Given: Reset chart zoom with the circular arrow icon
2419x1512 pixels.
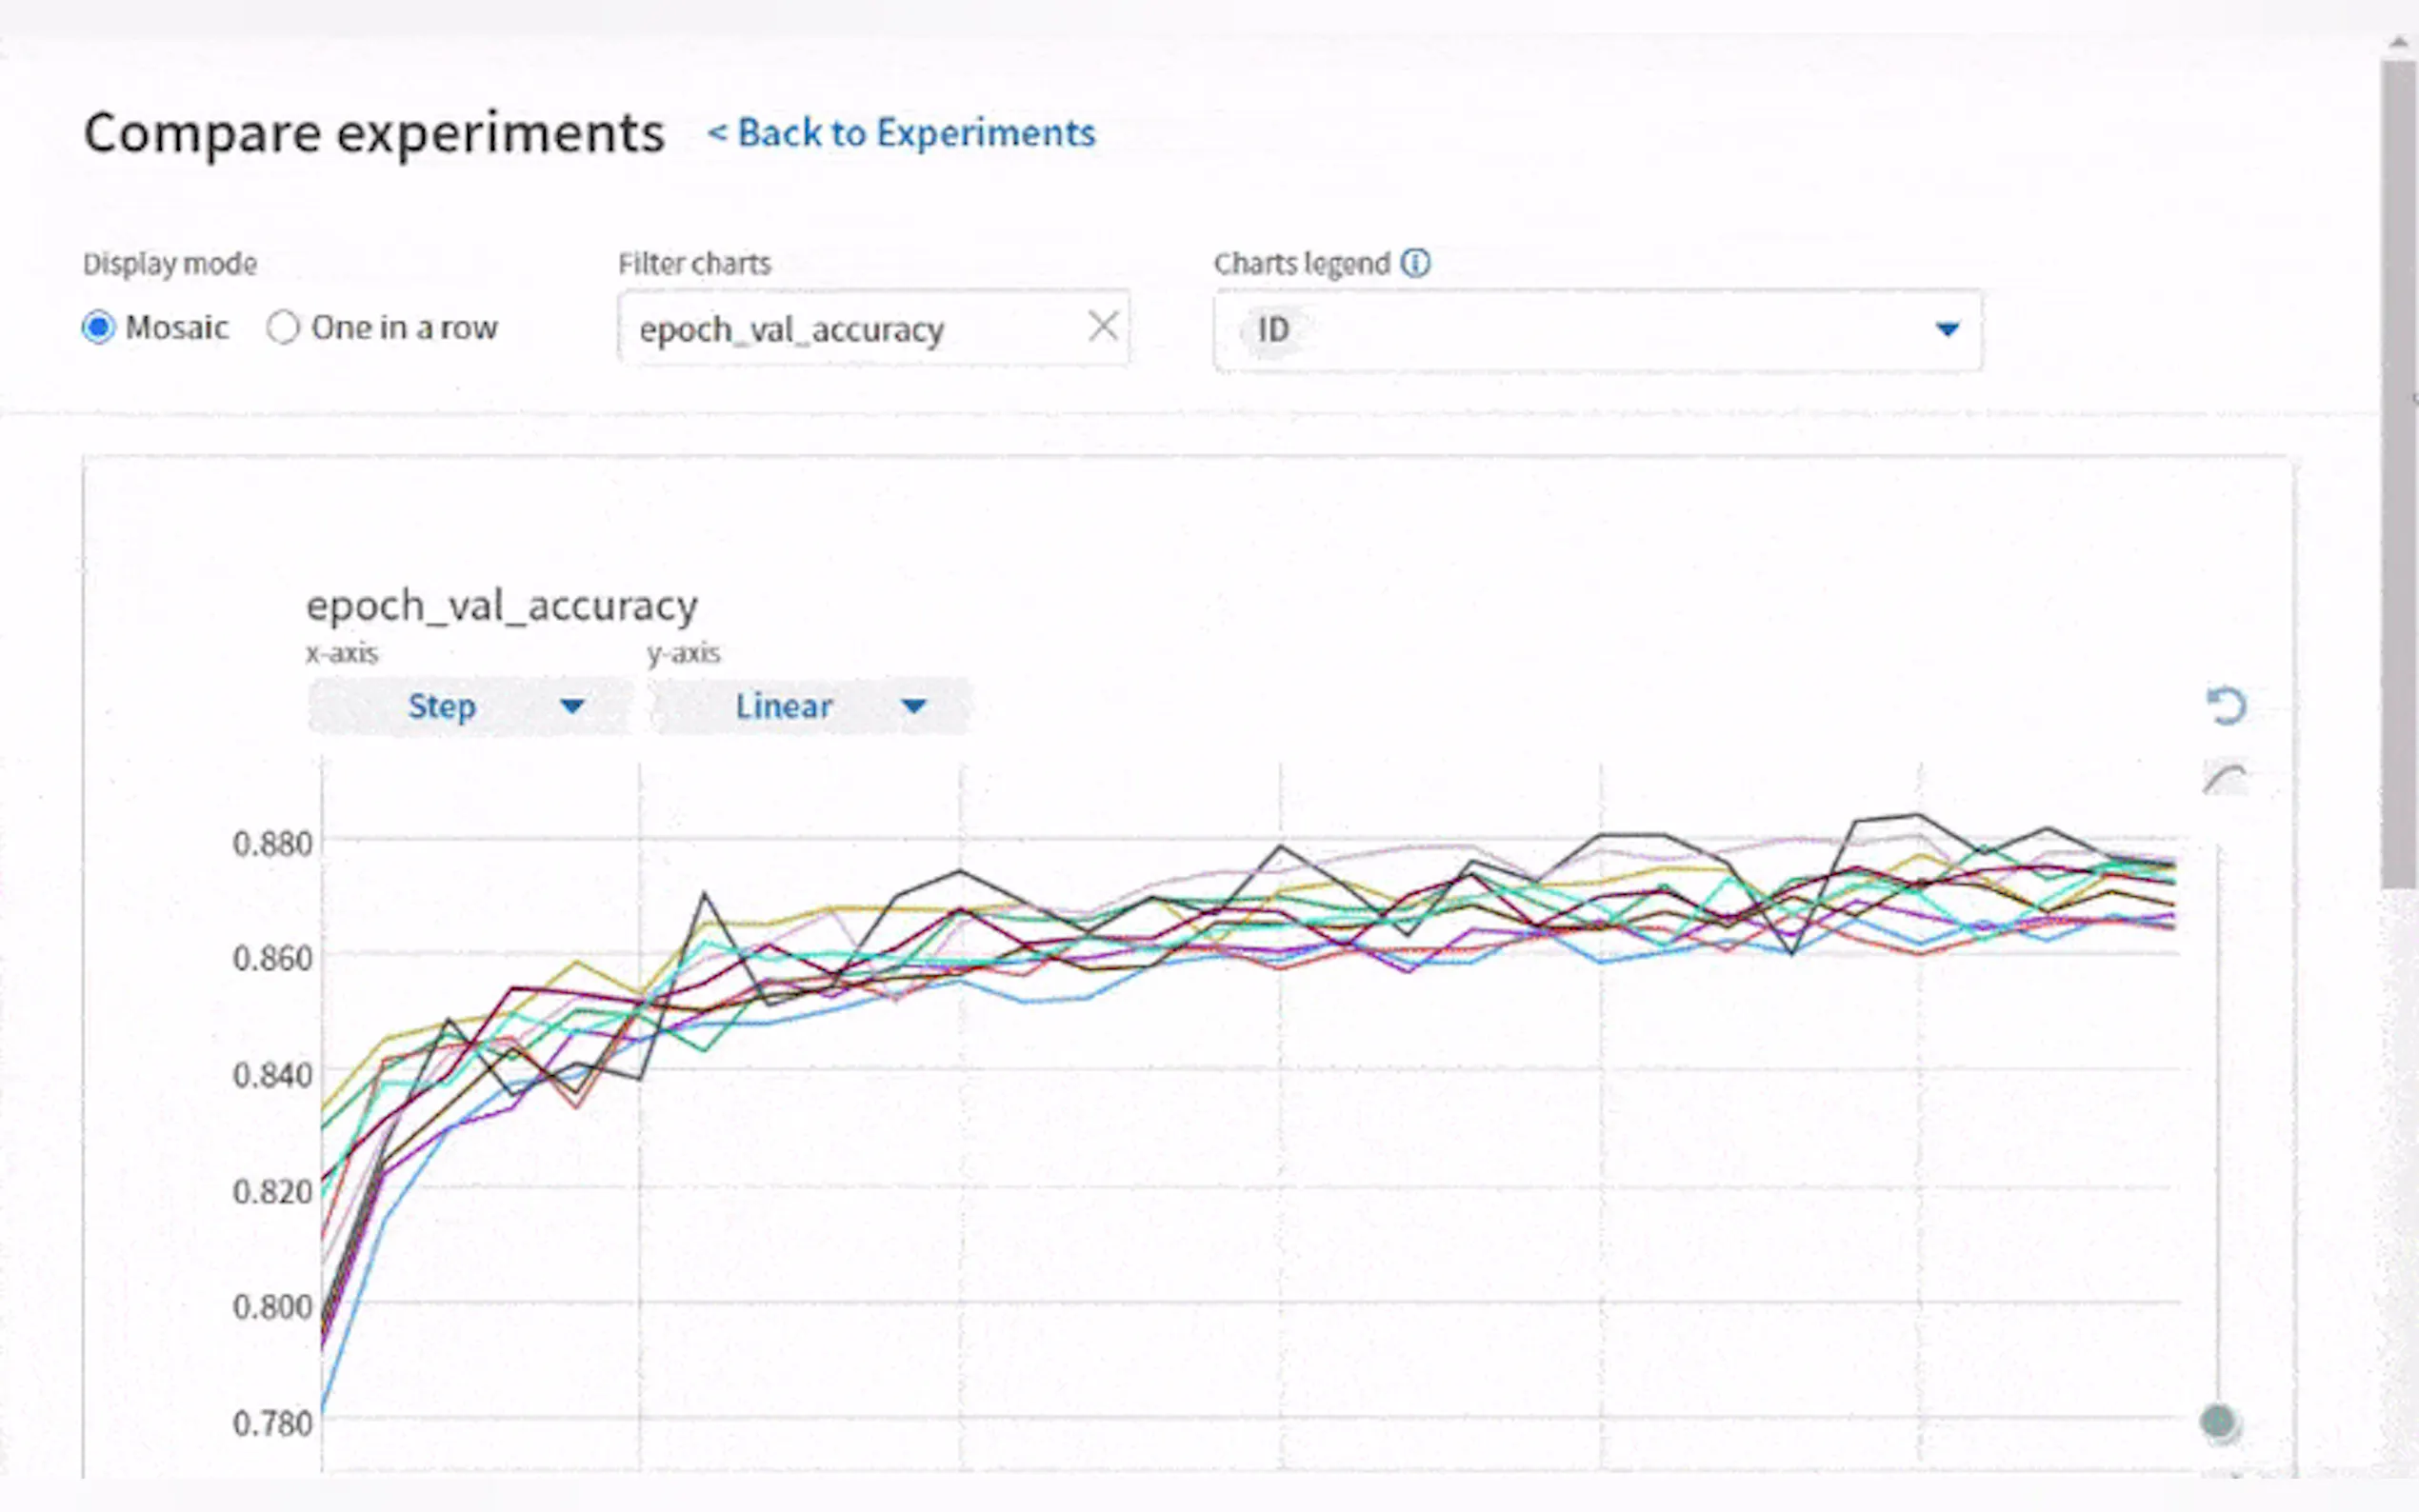Looking at the screenshot, I should coord(2225,706).
